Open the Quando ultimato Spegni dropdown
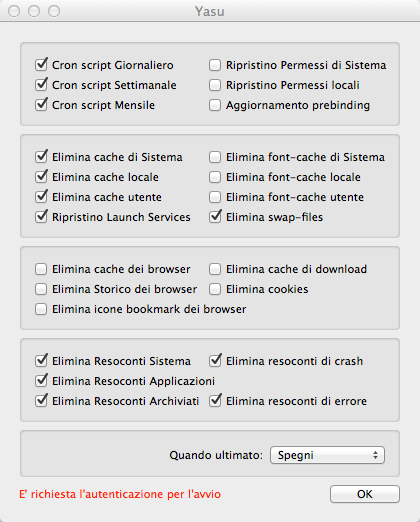 pyautogui.click(x=327, y=455)
